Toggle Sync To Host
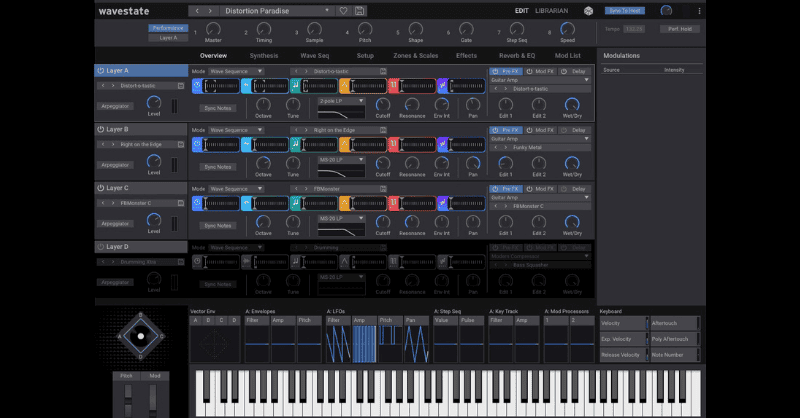The width and height of the screenshot is (800, 418). 625,11
